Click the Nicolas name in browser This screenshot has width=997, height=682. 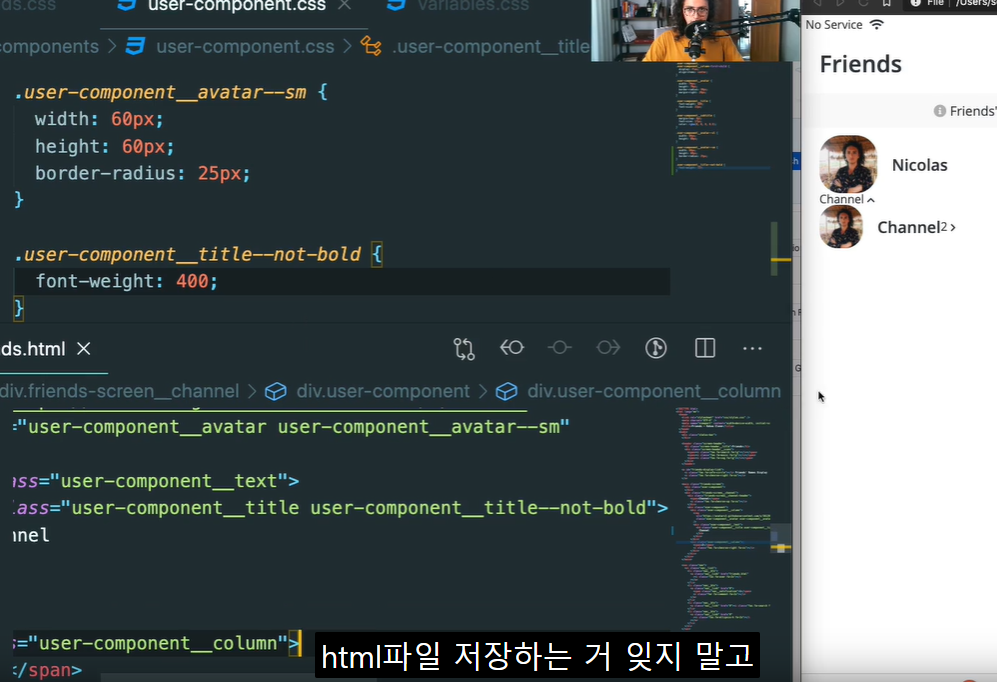click(919, 165)
